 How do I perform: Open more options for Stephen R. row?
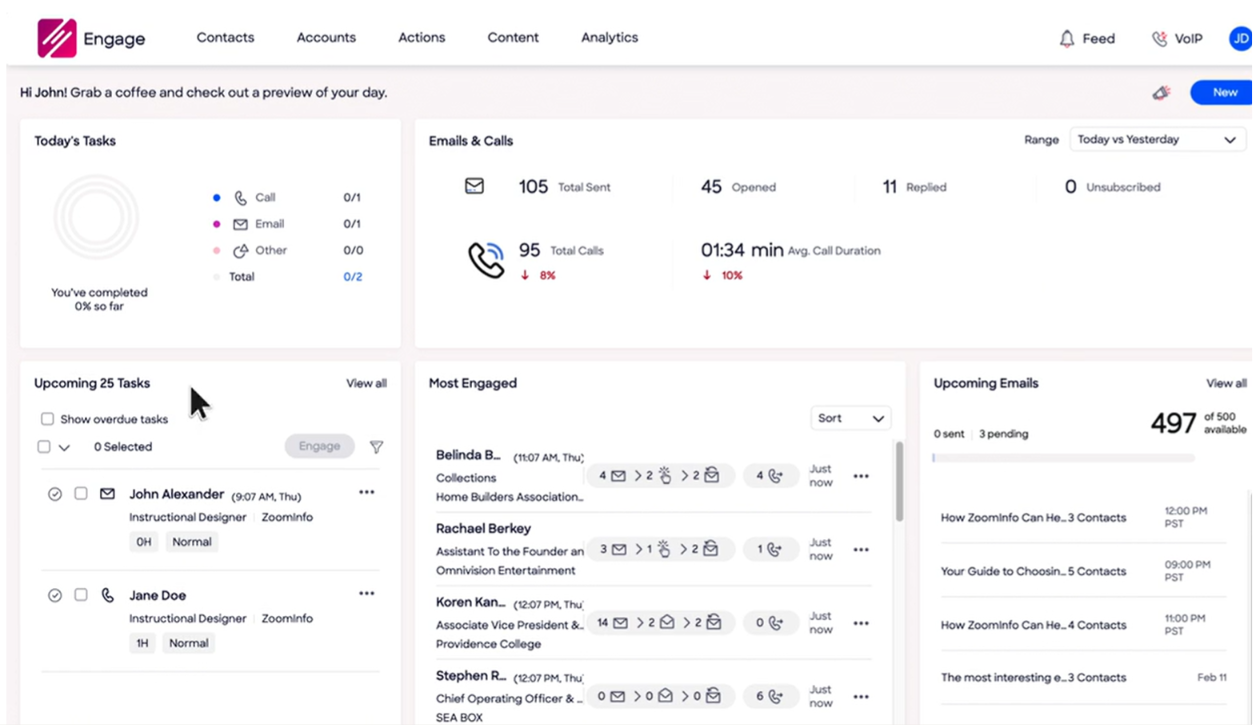tap(861, 697)
